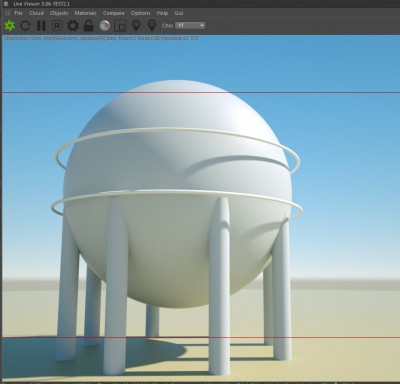The image size is (400, 384).
Task: Toggle clay mode with the sphere icon
Action: pyautogui.click(x=105, y=26)
